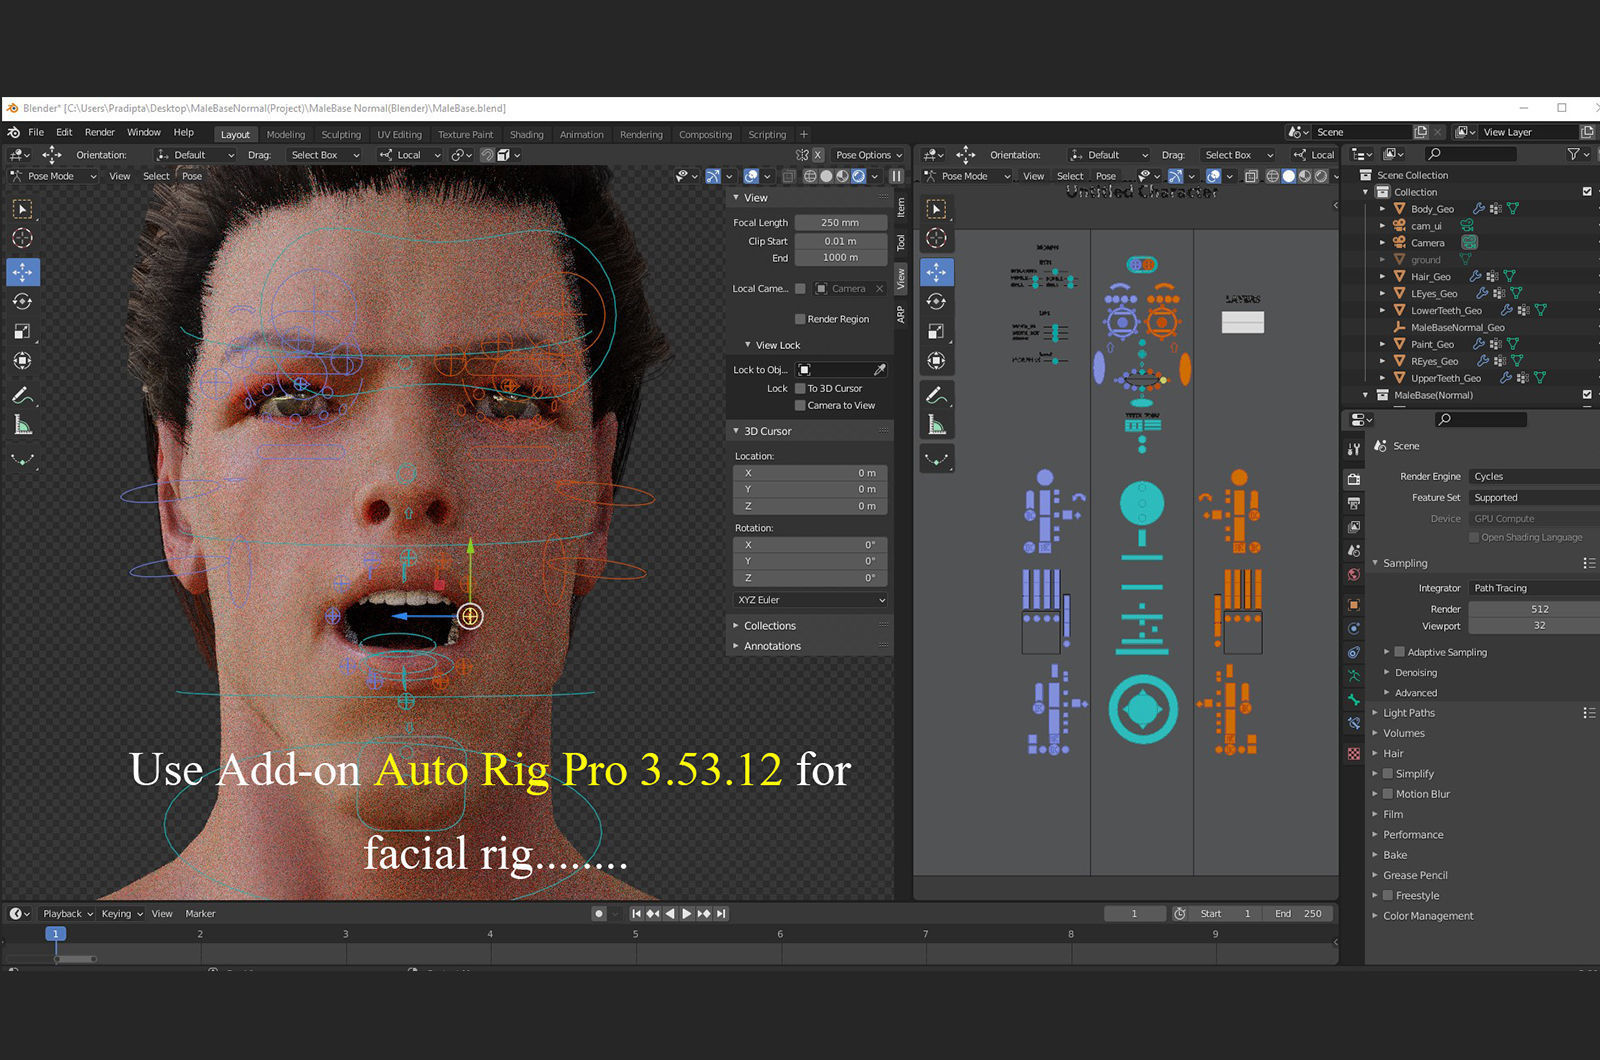
Task: Activate the Cursor tool in left viewport
Action: point(22,238)
